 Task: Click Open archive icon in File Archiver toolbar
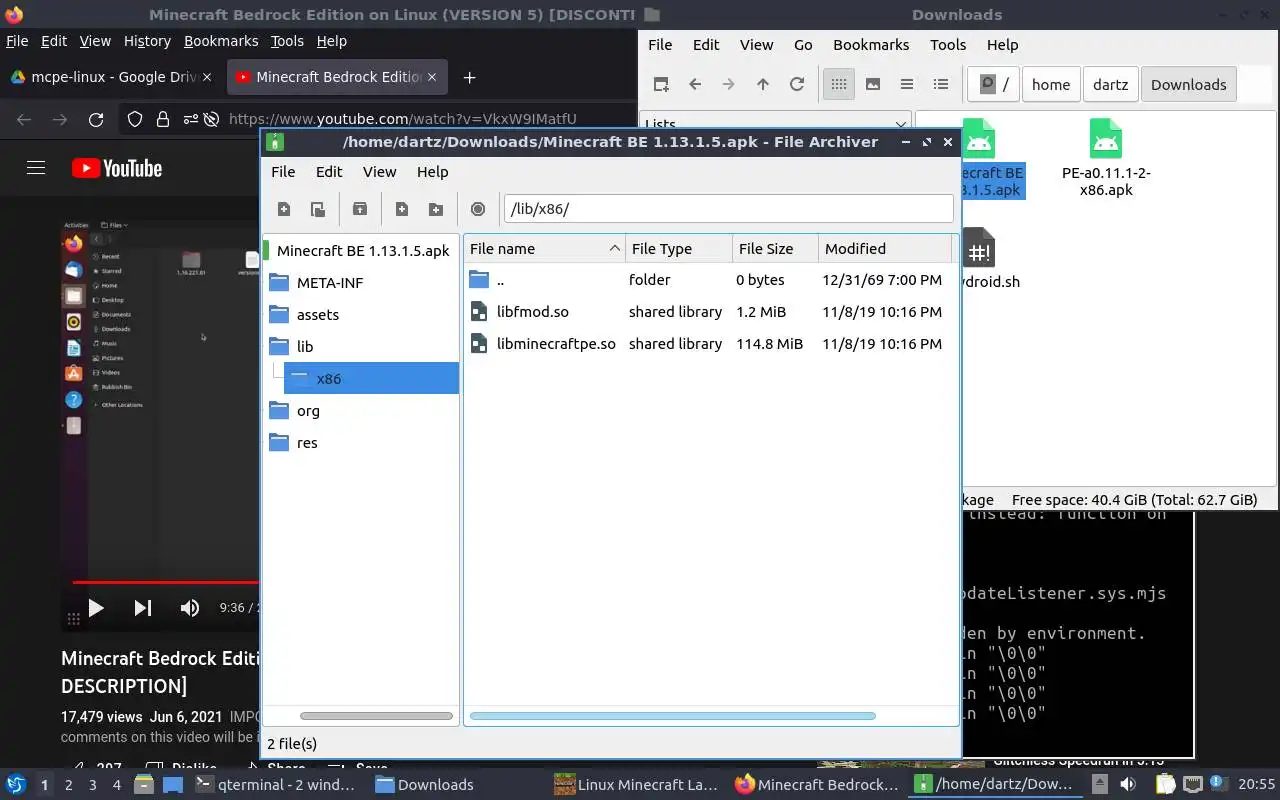tap(318, 209)
